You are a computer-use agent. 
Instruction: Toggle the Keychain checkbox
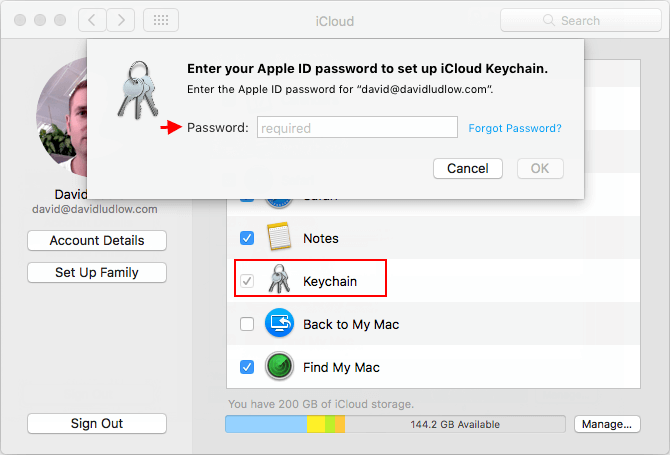pyautogui.click(x=247, y=281)
